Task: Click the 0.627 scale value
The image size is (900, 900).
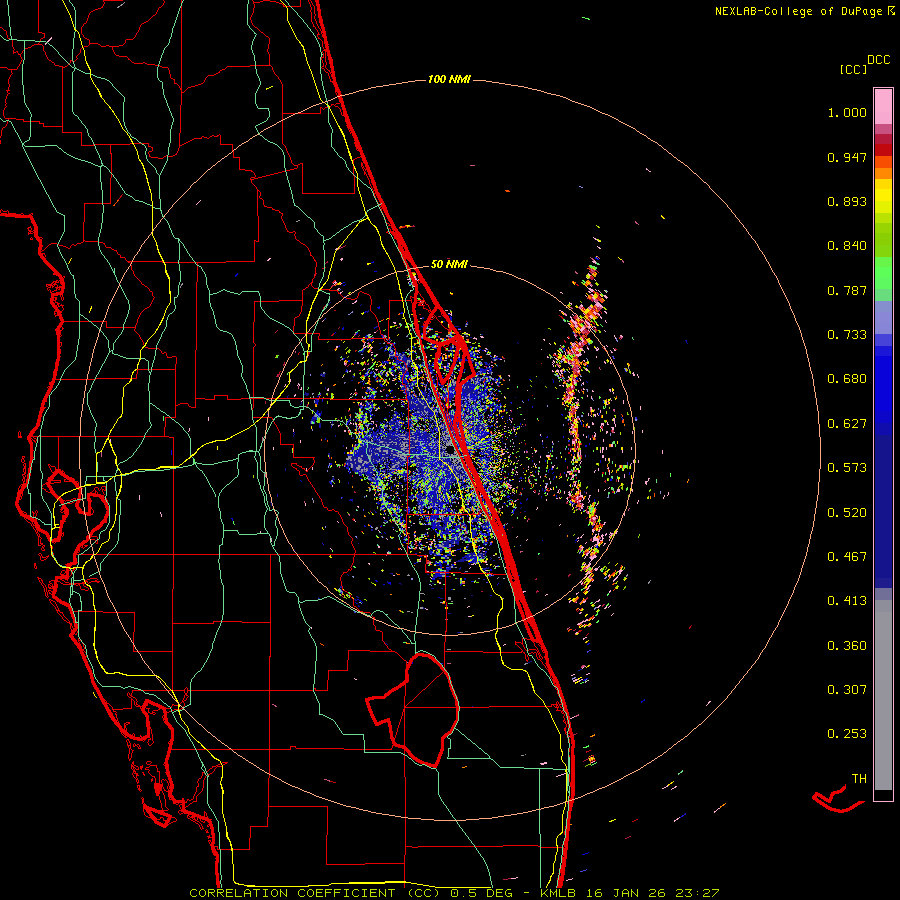Action: (847, 424)
